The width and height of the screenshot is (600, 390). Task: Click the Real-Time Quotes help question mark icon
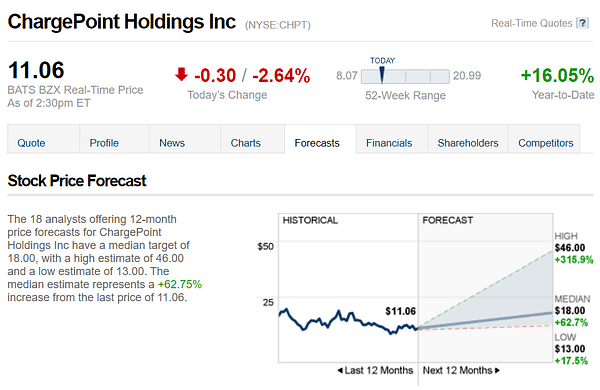[x=582, y=23]
